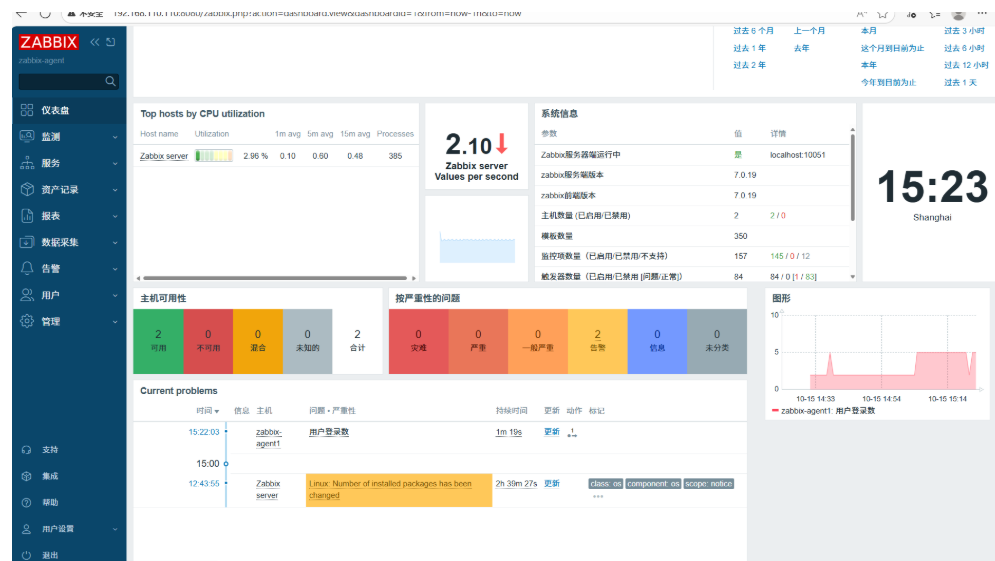This screenshot has height=561, width=995.
Task: Click the 服务 services icon in sidebar
Action: tap(27, 163)
